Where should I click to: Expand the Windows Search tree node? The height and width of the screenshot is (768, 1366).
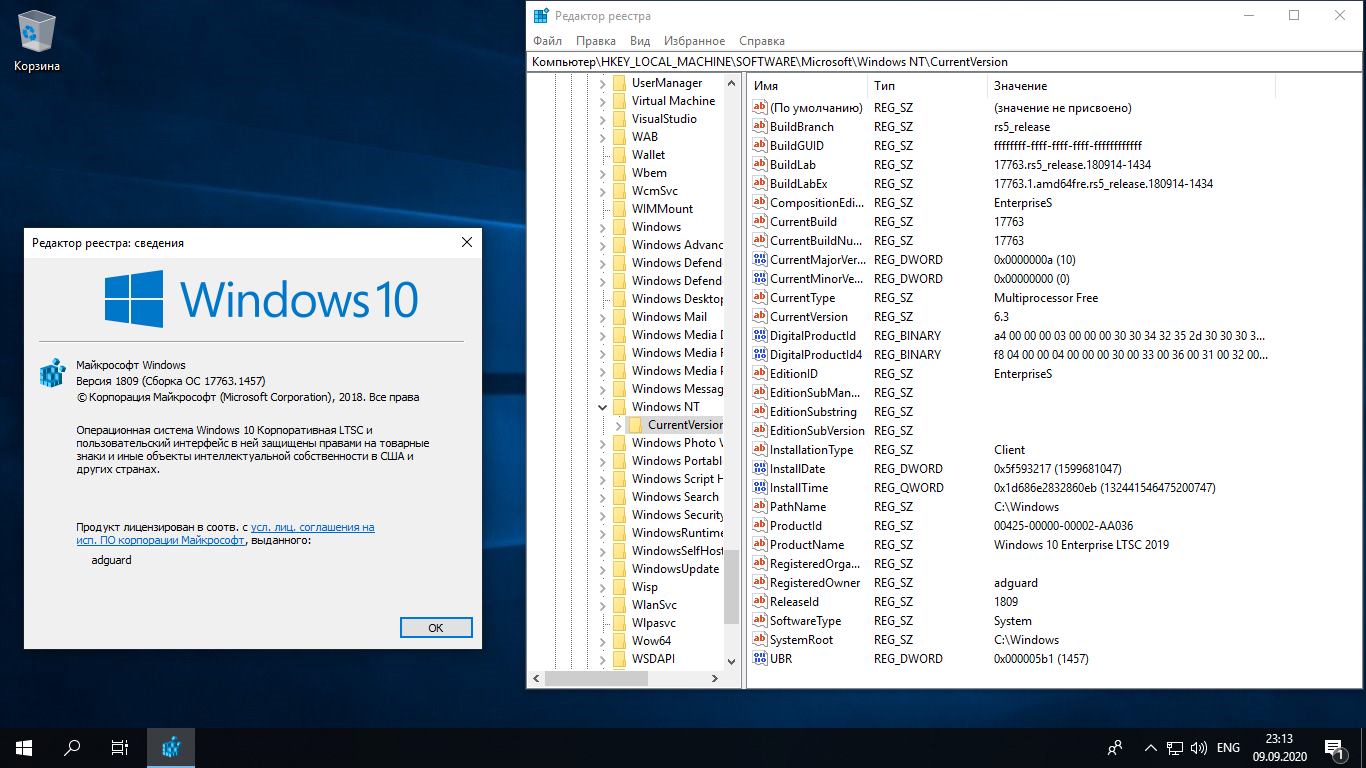pyautogui.click(x=603, y=497)
